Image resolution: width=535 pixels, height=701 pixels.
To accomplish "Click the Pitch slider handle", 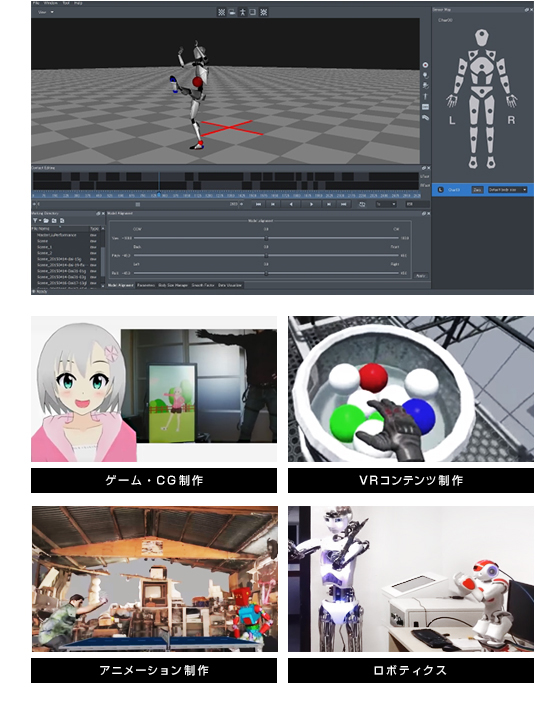I will coord(266,256).
